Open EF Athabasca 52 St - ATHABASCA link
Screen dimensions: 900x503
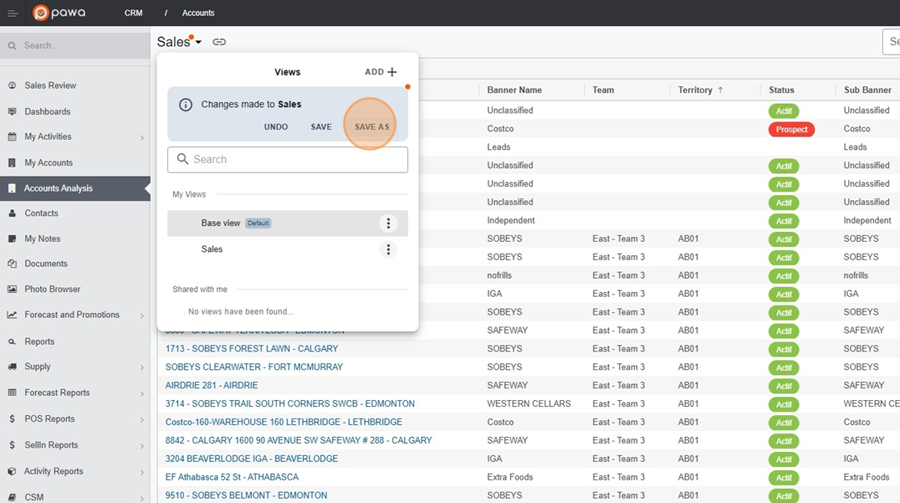point(232,477)
